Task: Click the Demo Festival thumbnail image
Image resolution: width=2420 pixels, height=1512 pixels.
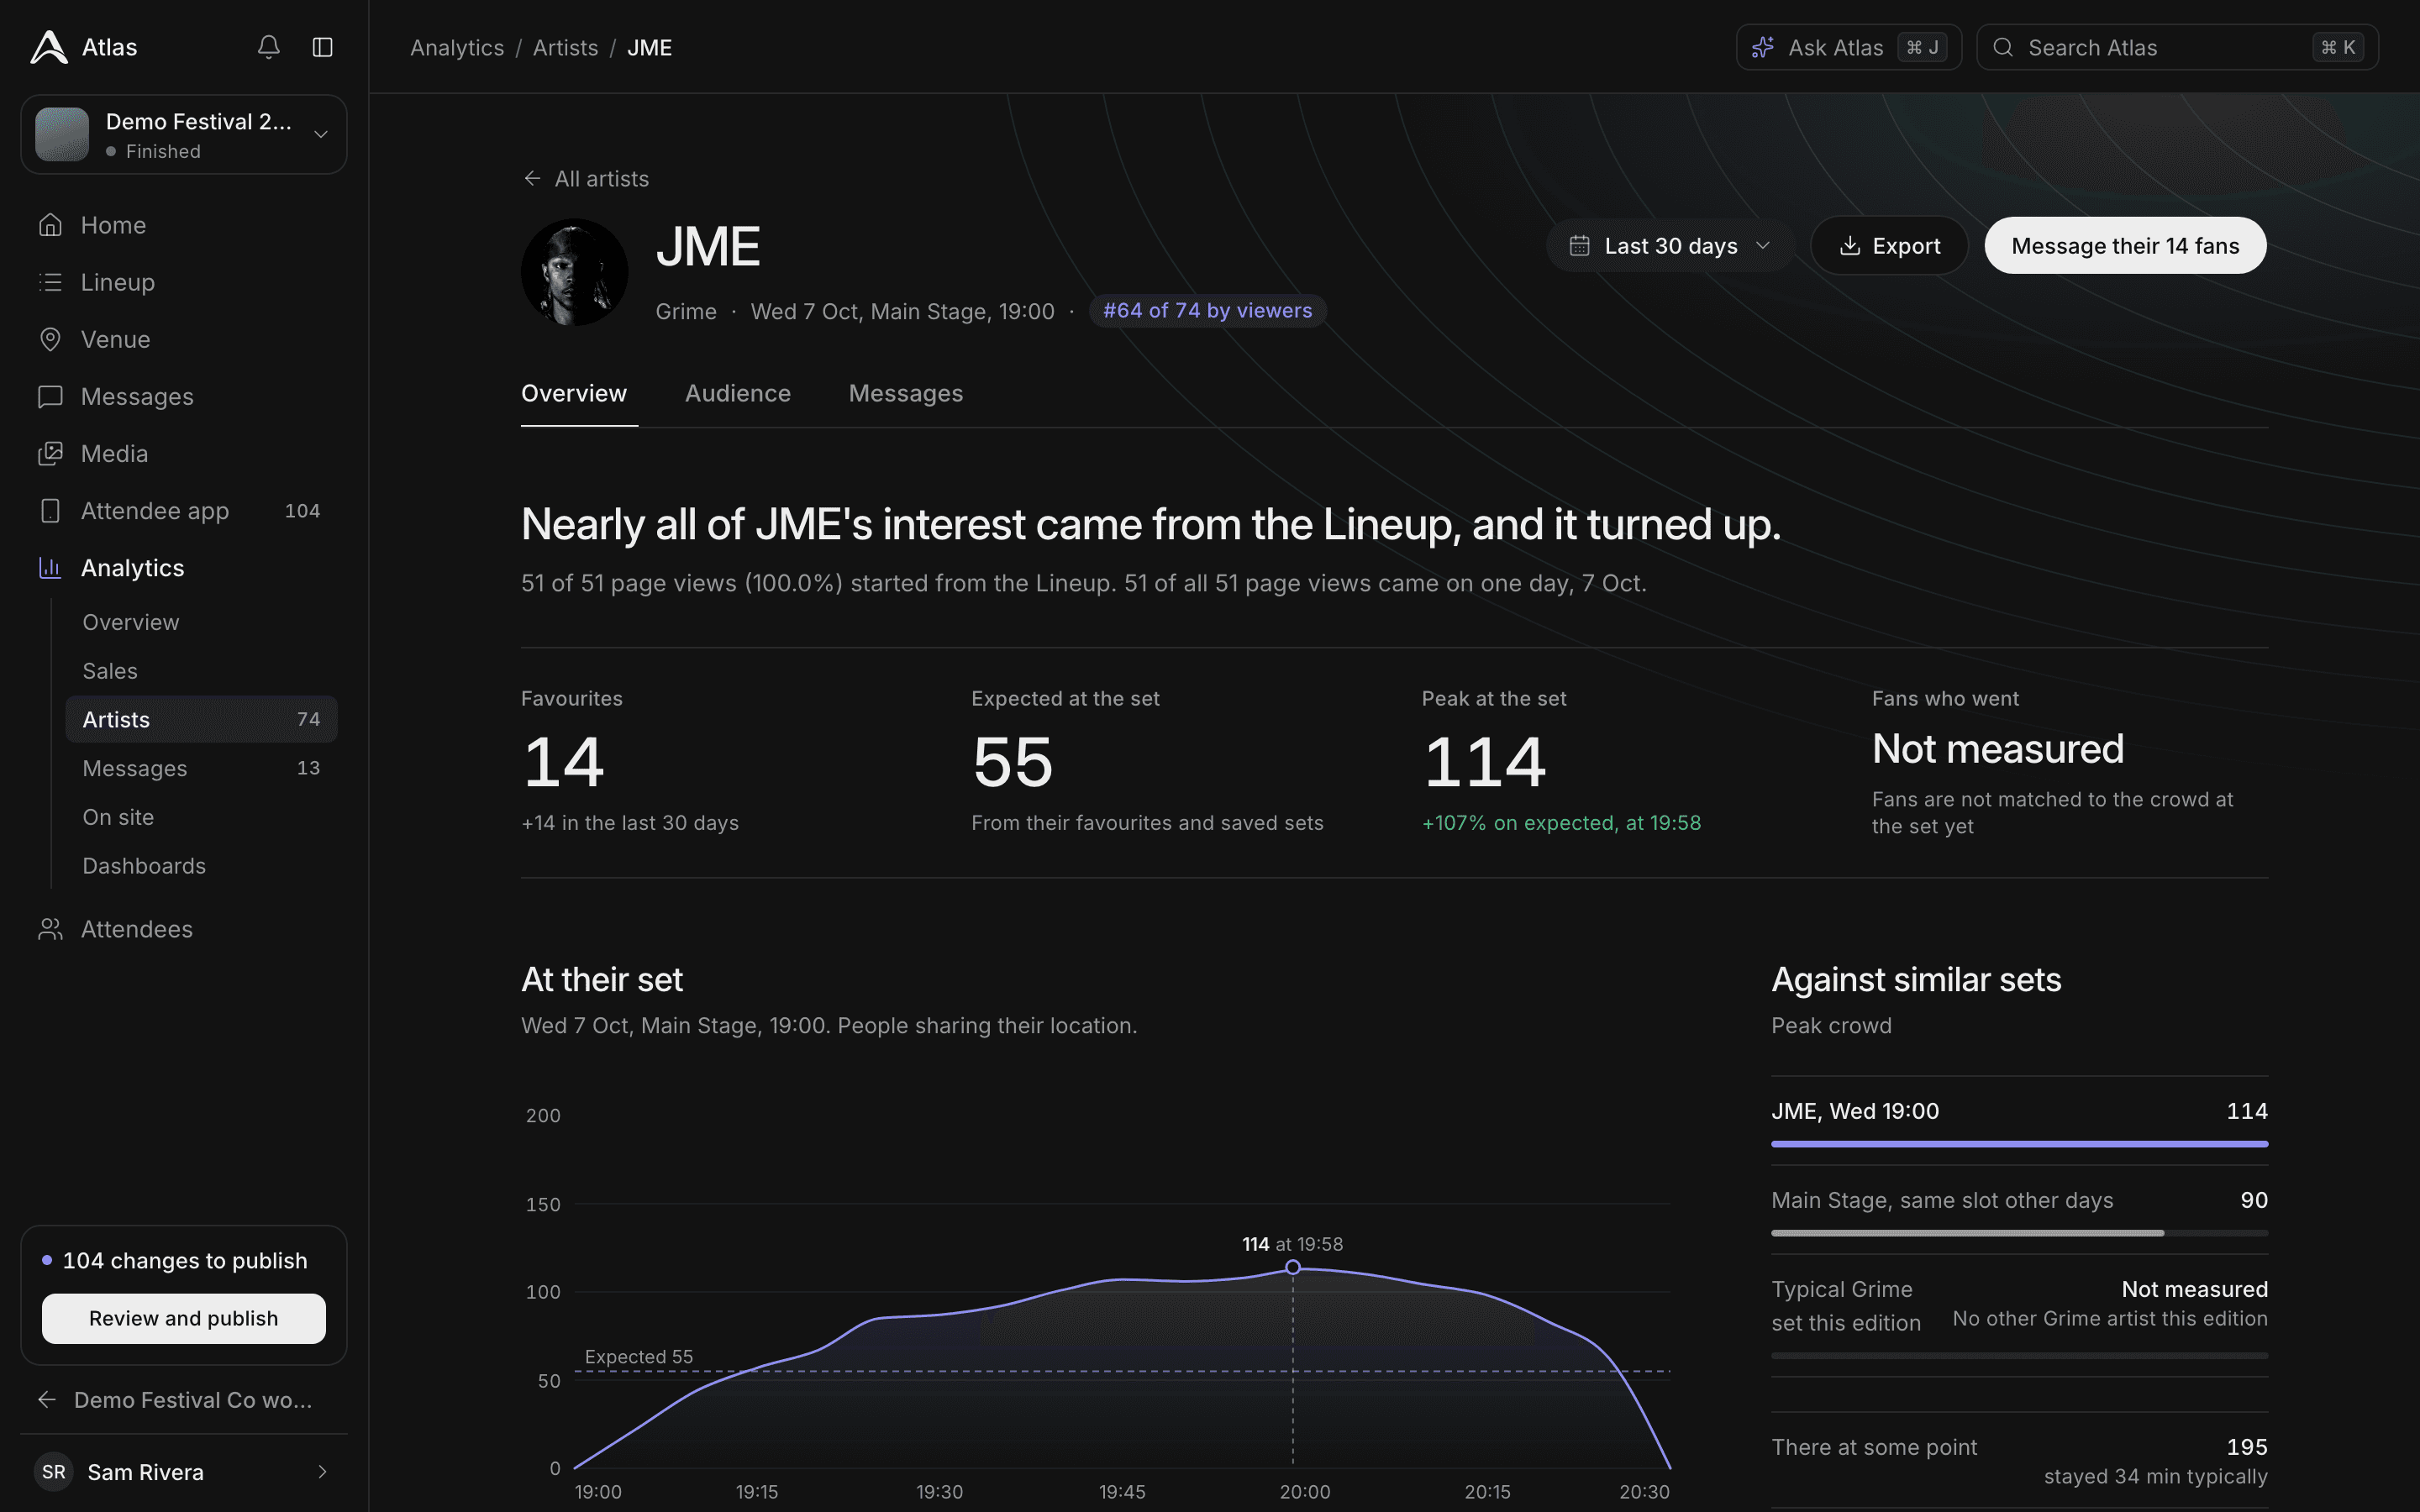Action: [x=62, y=134]
